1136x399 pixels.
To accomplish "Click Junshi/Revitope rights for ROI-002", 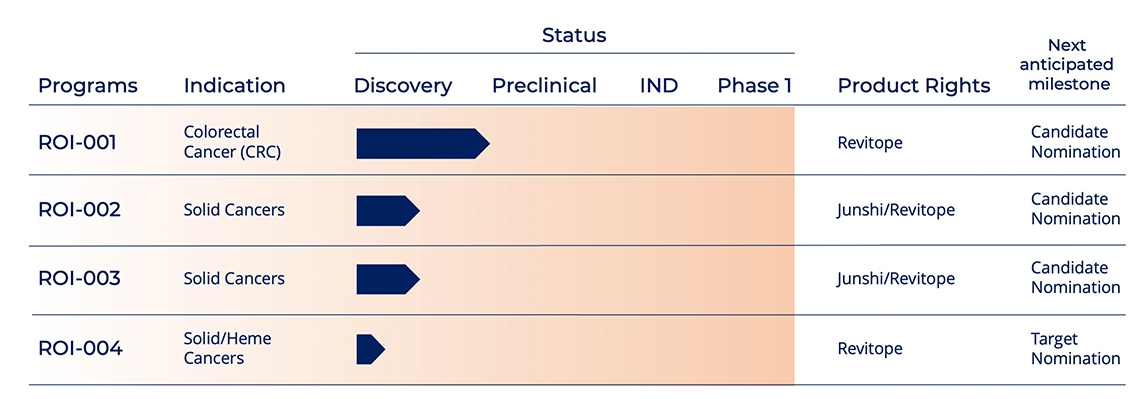I will (896, 211).
